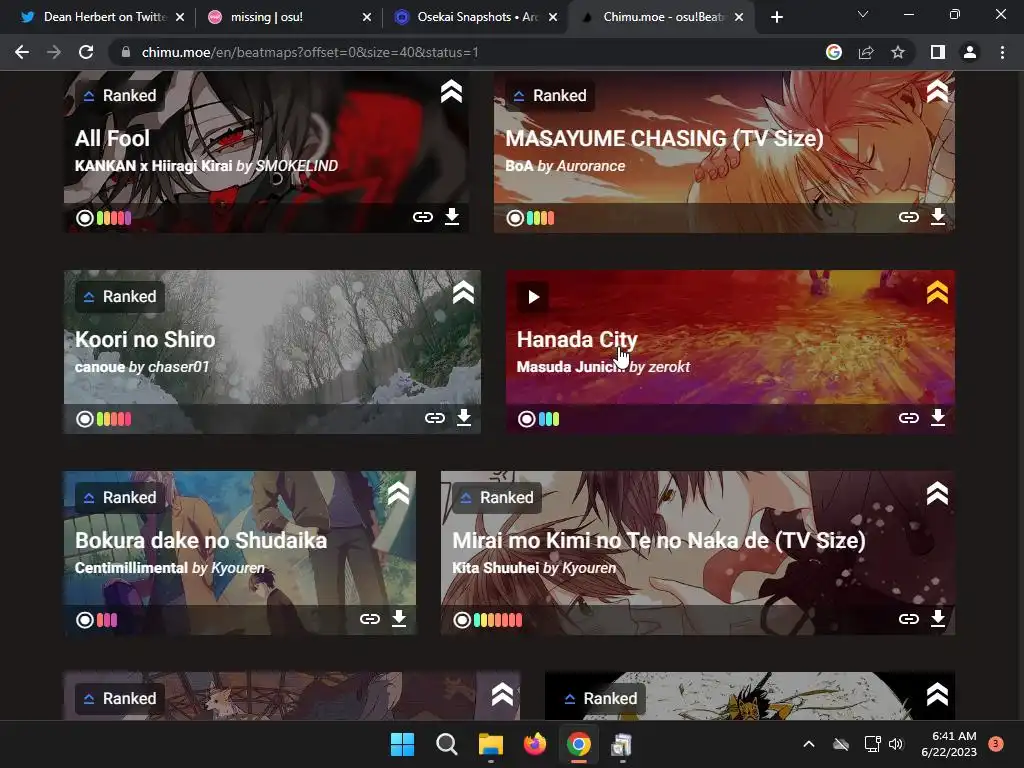Copy link for MASAYUME CHASING beatmap
This screenshot has width=1024, height=768.
pyautogui.click(x=908, y=217)
